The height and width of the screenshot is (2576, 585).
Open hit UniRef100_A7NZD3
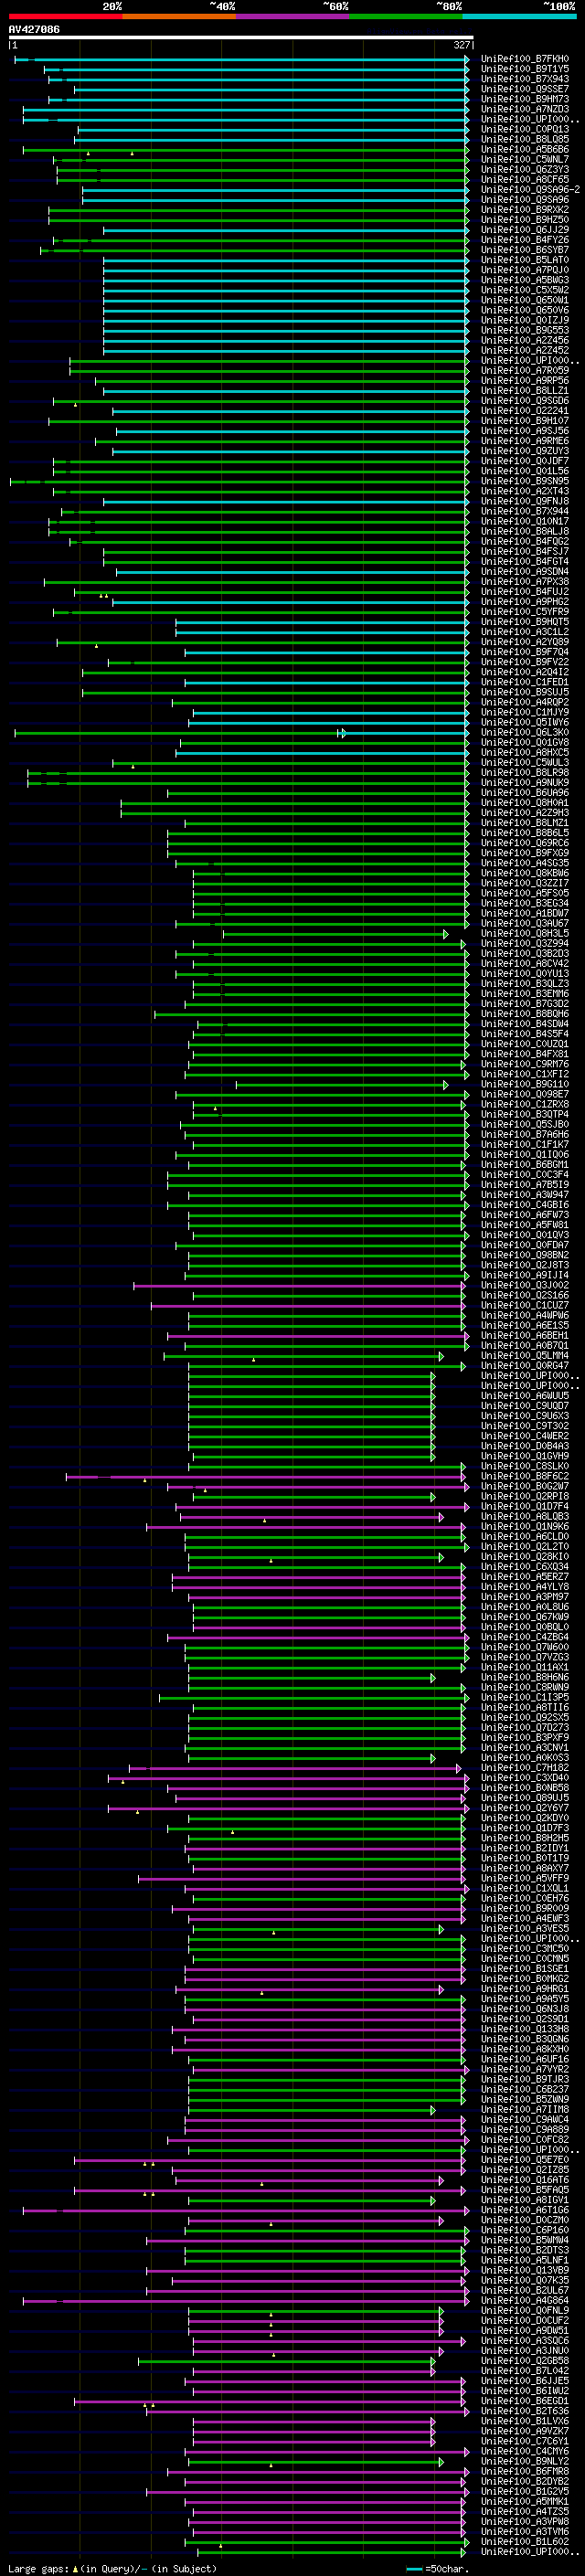525,109
